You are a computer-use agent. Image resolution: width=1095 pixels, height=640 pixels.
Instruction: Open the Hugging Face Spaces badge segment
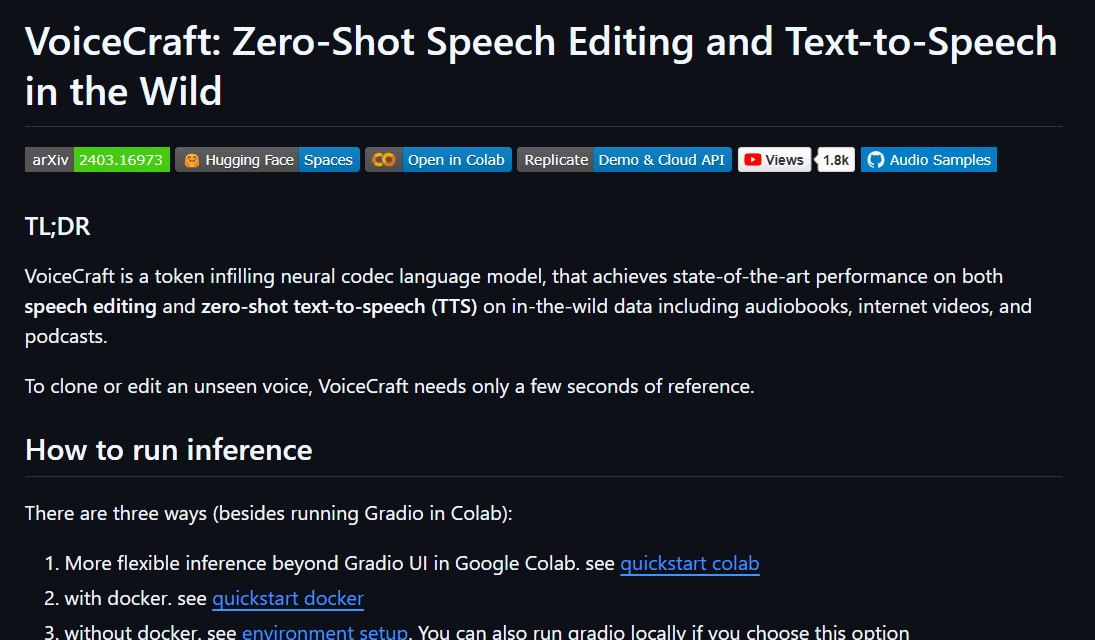pyautogui.click(x=328, y=160)
